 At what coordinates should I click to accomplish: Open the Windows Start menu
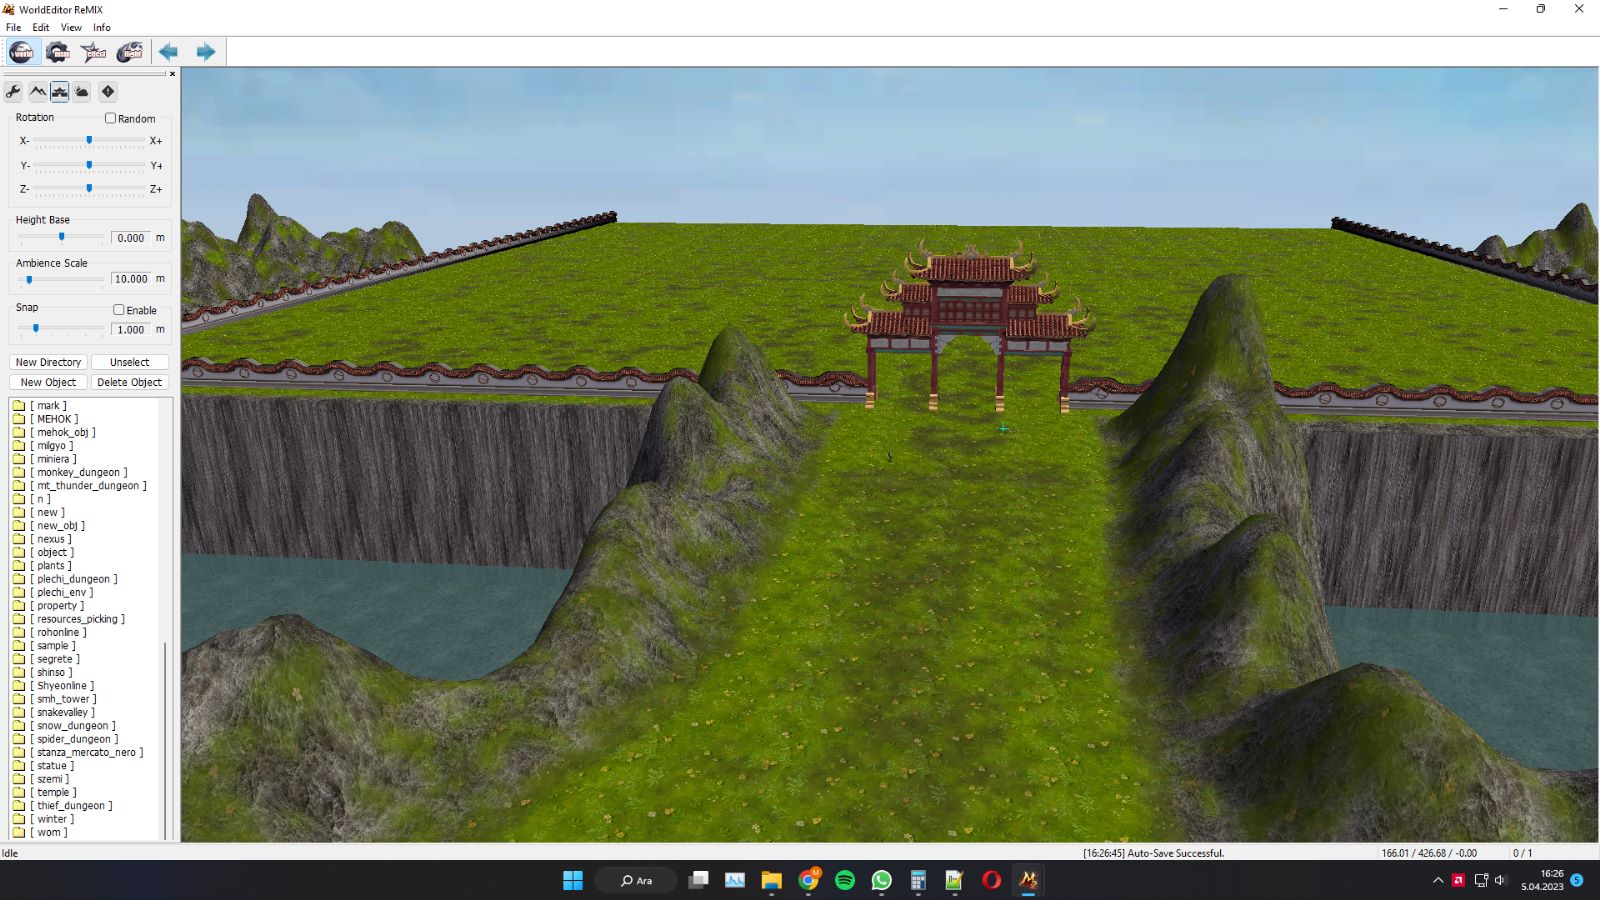[x=573, y=880]
